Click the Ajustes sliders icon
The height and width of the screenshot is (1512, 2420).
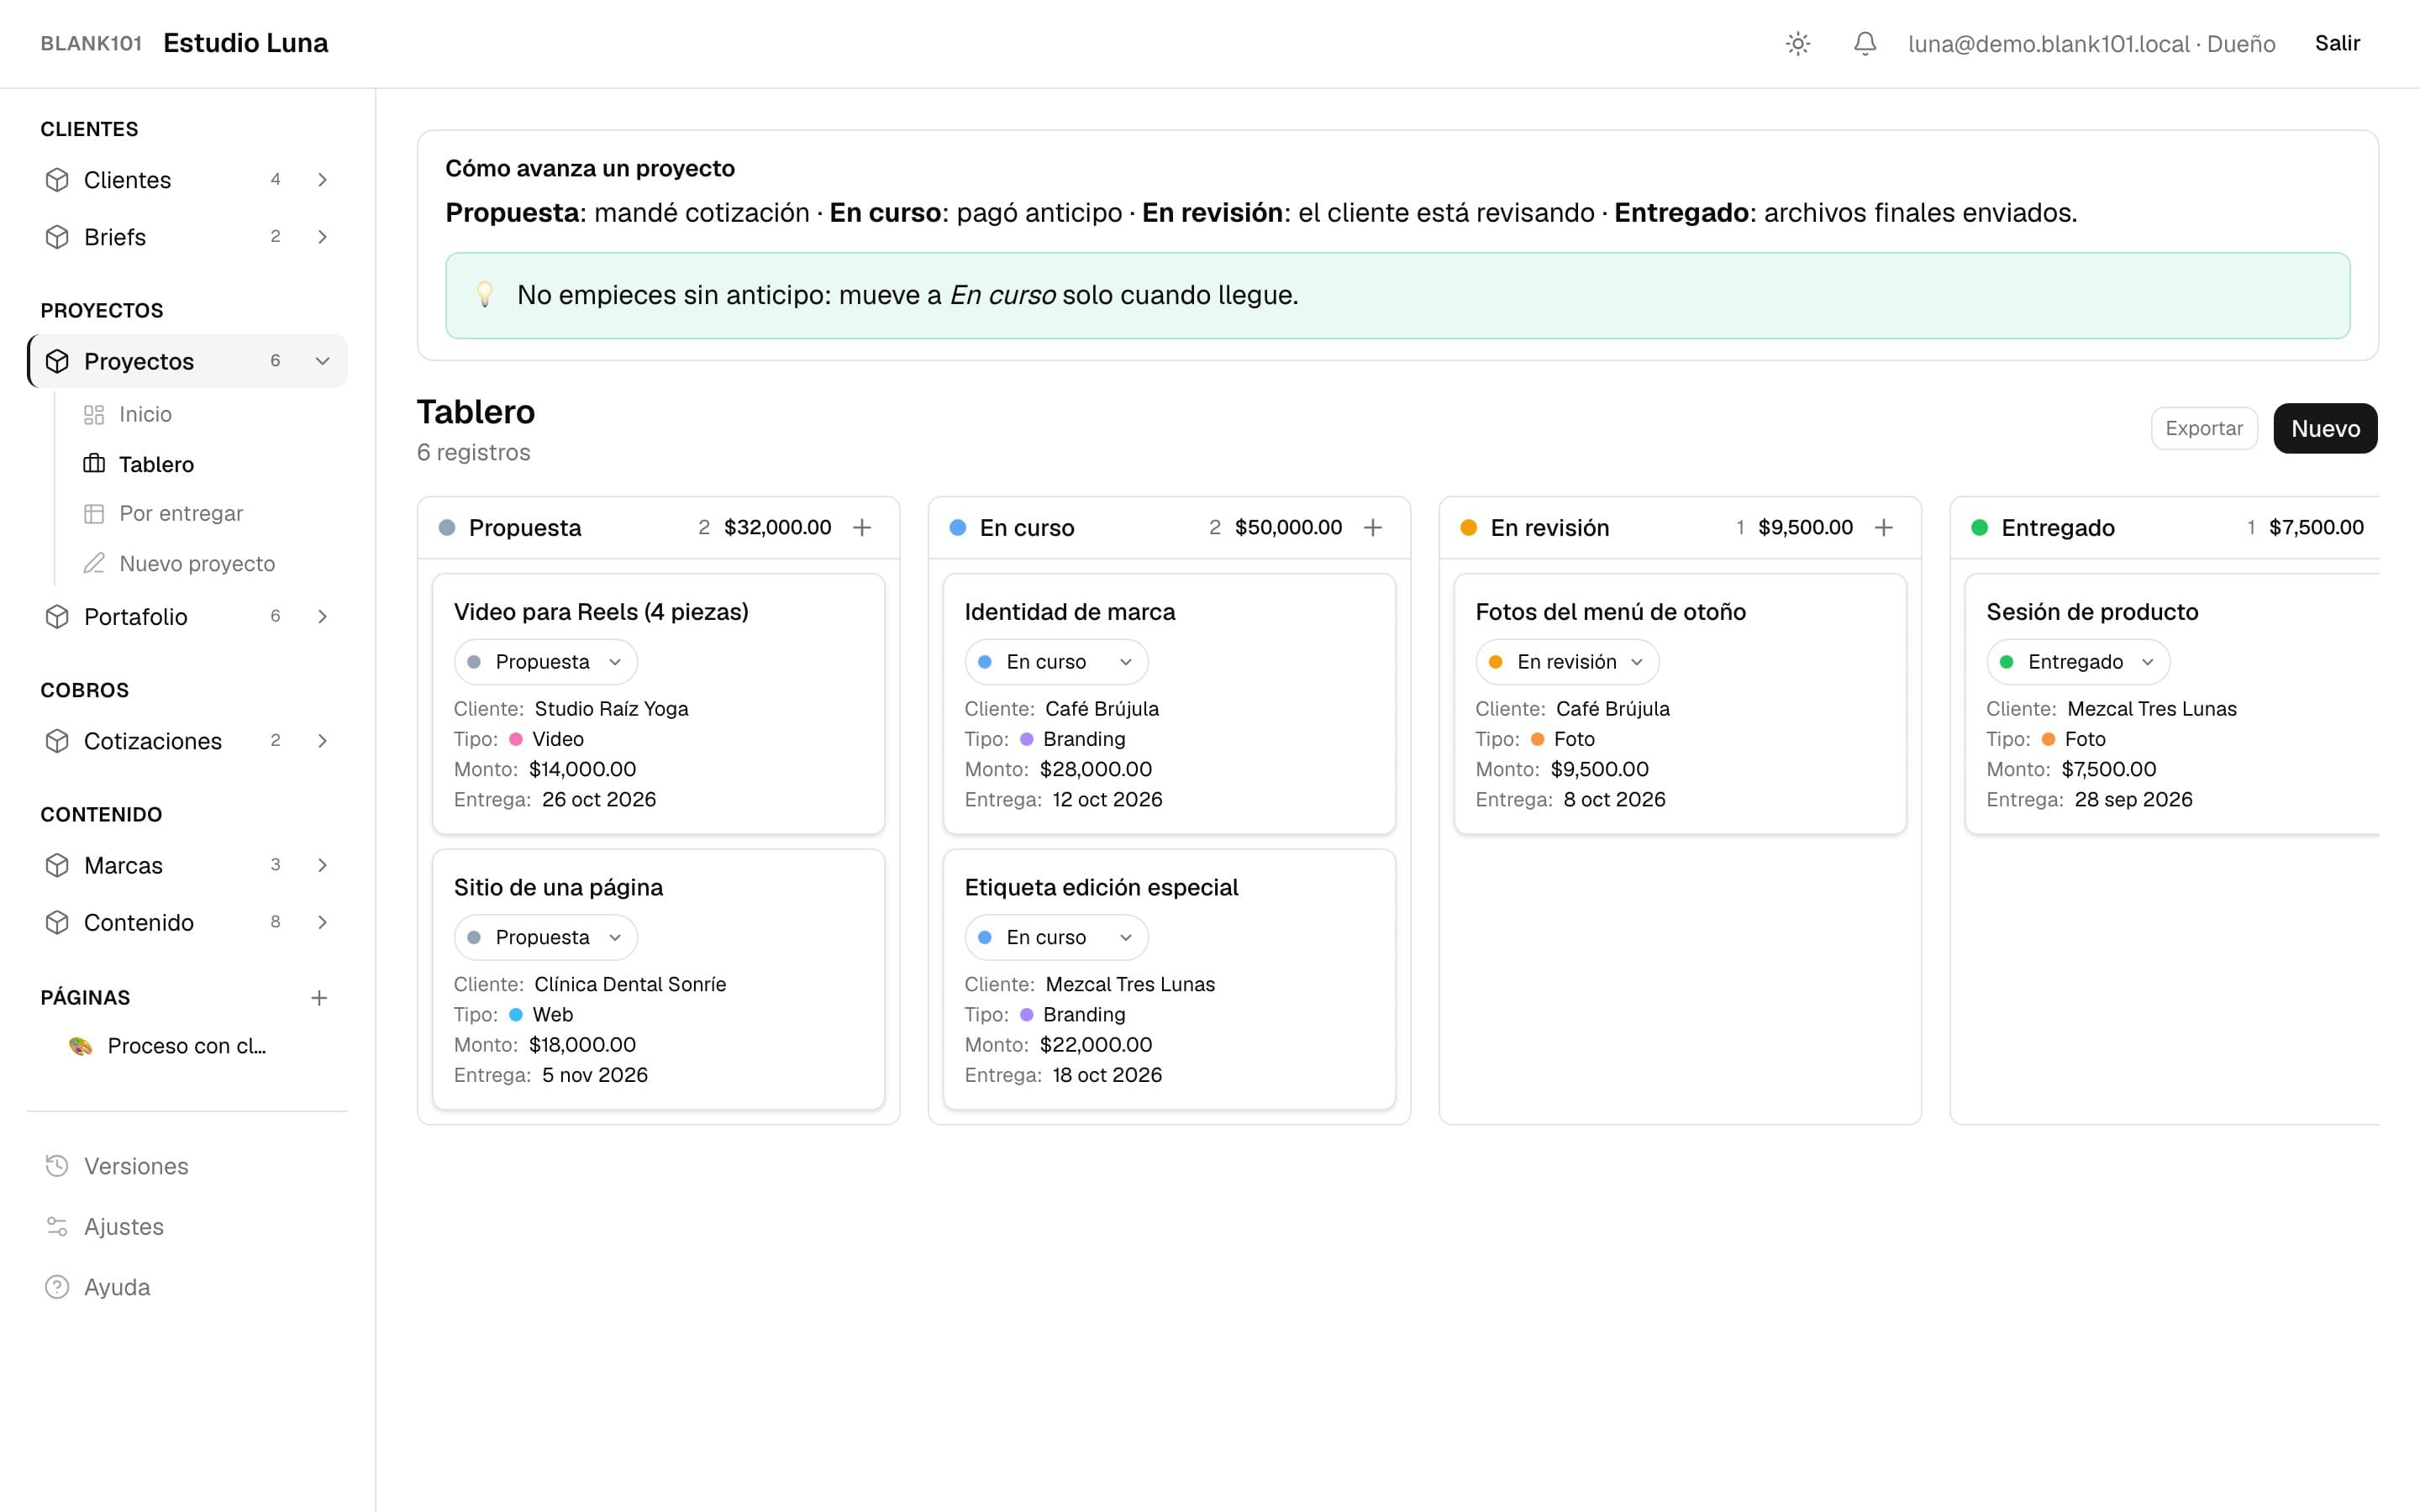pyautogui.click(x=57, y=1227)
